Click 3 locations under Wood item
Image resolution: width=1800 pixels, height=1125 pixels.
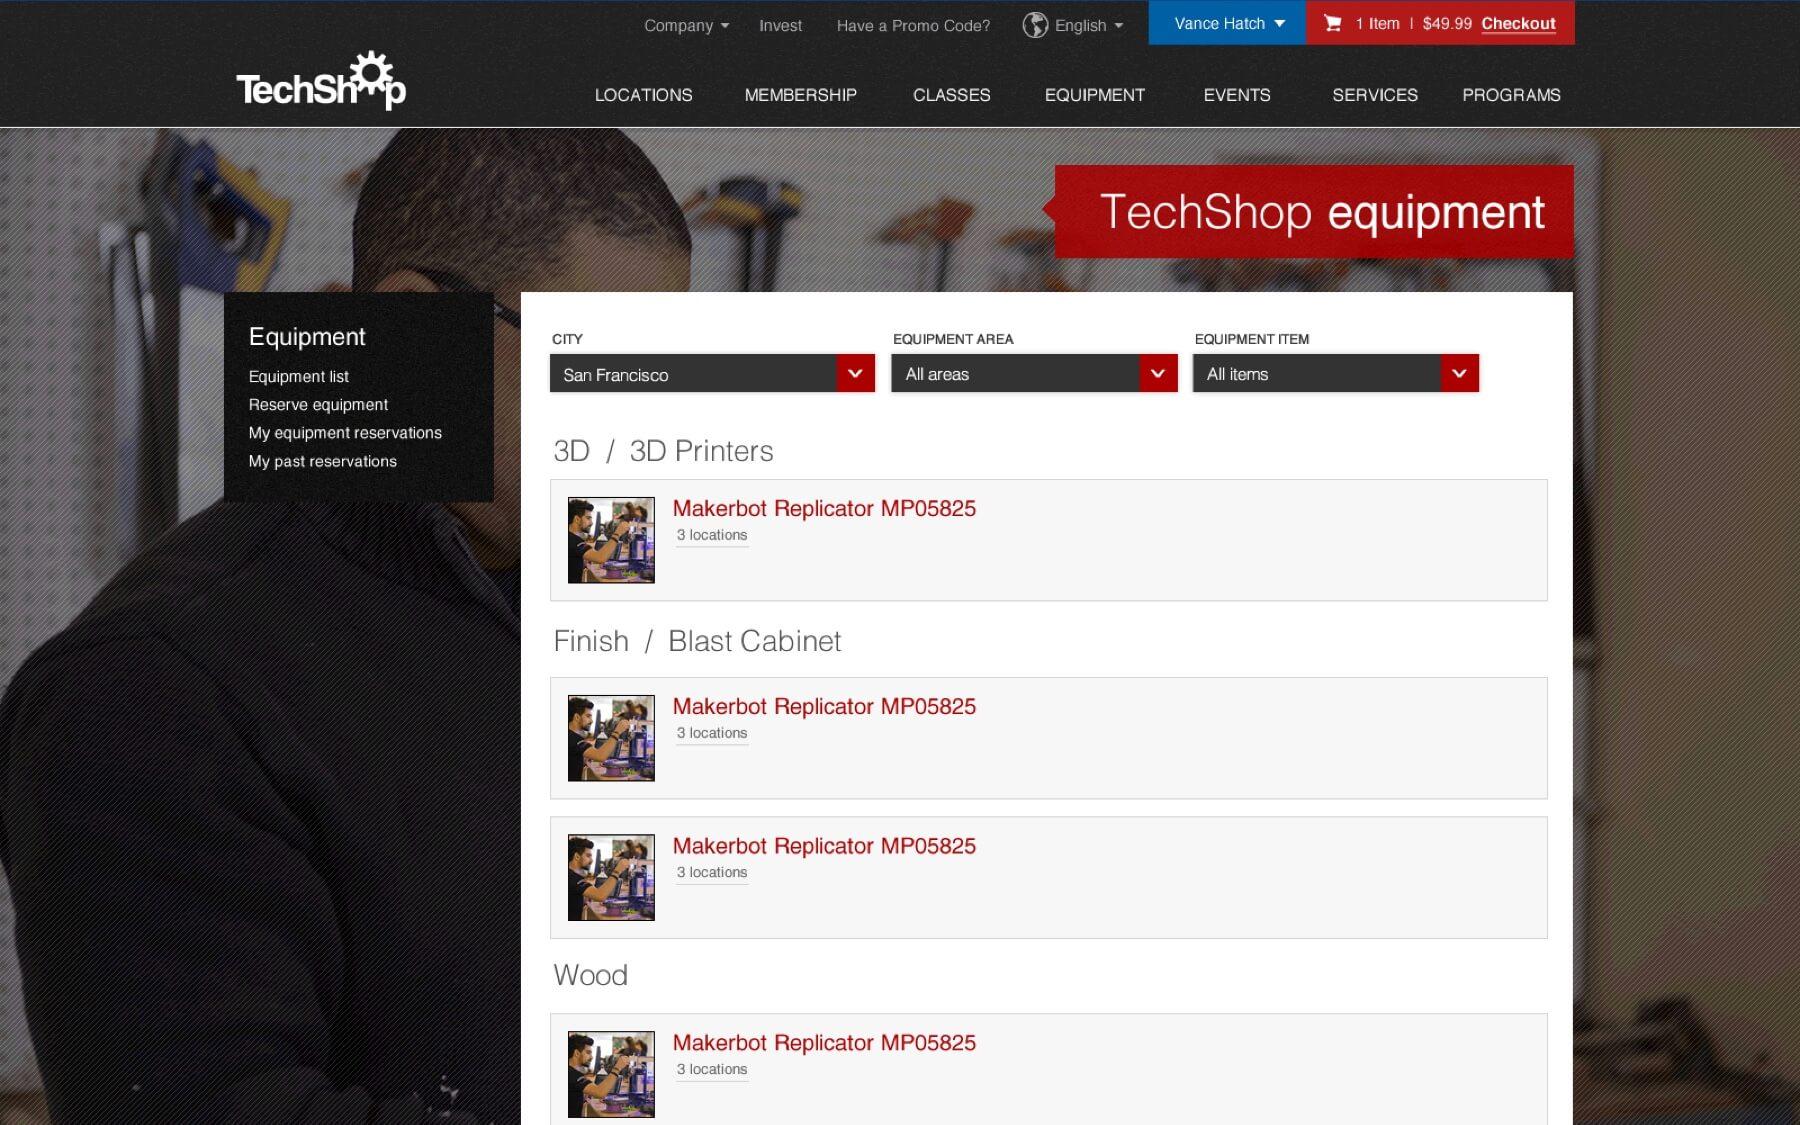(712, 1069)
